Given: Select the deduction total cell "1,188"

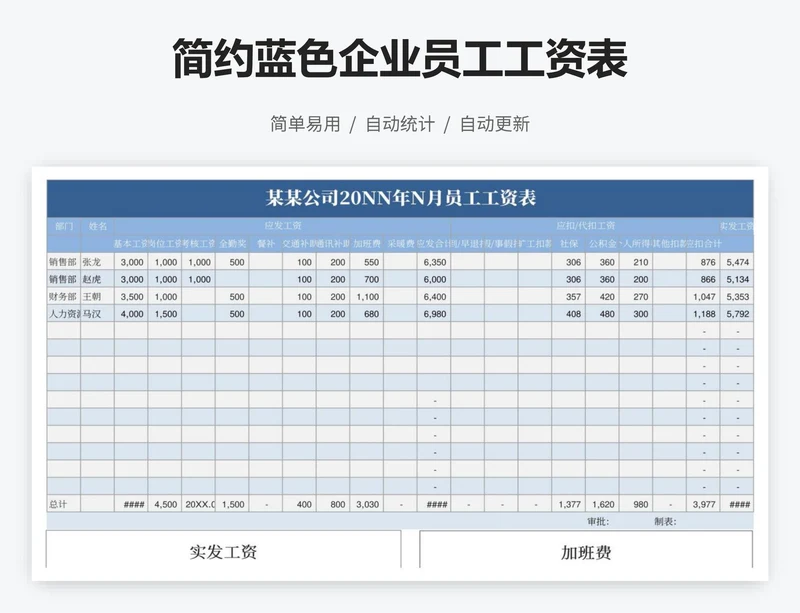Looking at the screenshot, I should [703, 314].
